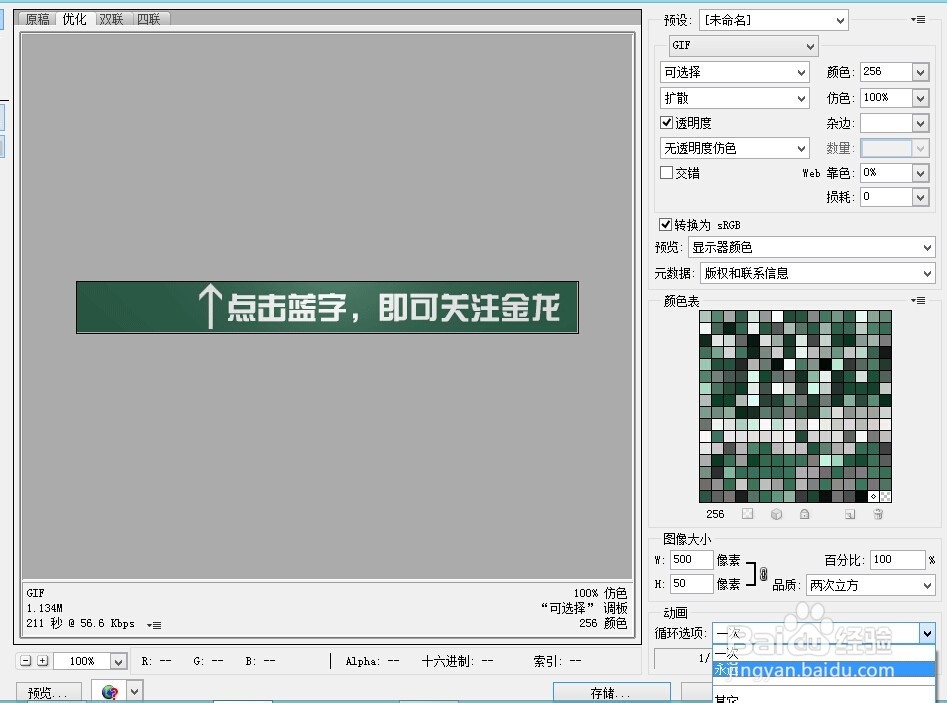
Task: Click "211 秒 @ 56.6 Kbps" download time text
Action: (x=80, y=623)
